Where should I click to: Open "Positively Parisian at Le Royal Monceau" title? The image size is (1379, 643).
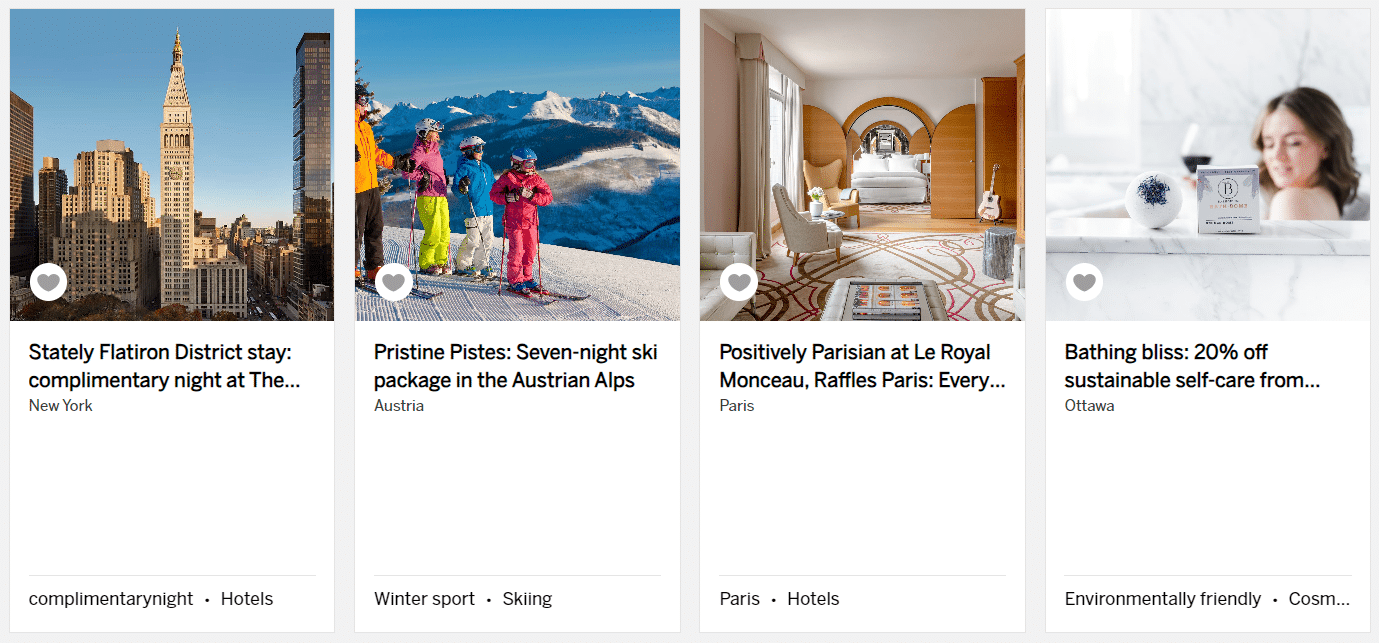[x=861, y=366]
